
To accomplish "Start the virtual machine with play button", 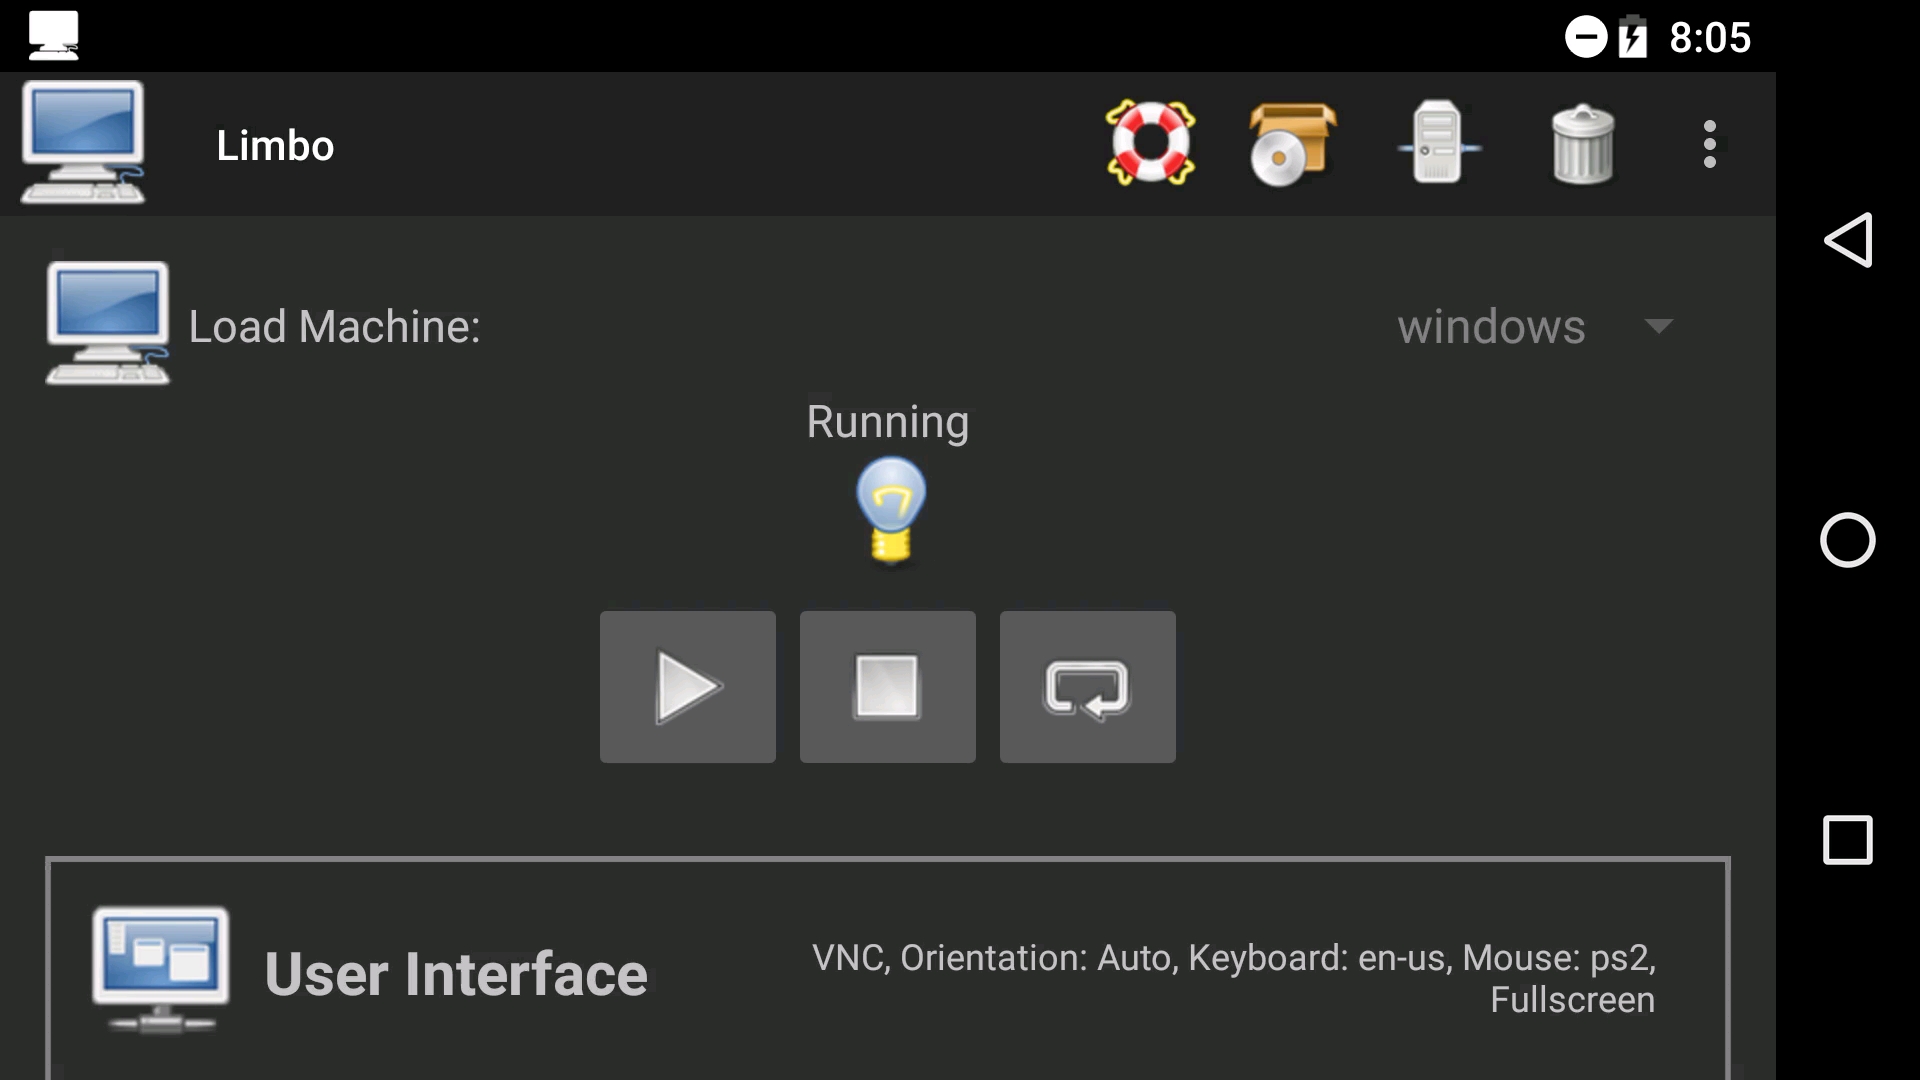I will coord(687,687).
